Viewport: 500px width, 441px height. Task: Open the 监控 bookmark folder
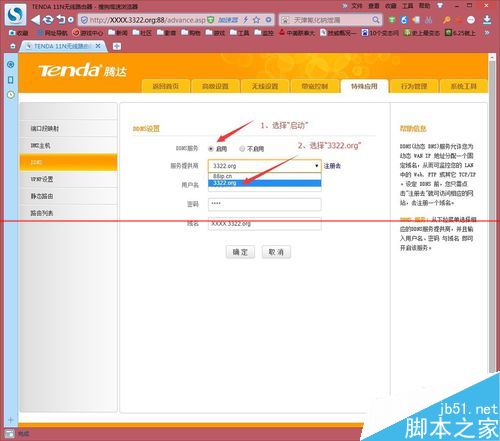264,33
